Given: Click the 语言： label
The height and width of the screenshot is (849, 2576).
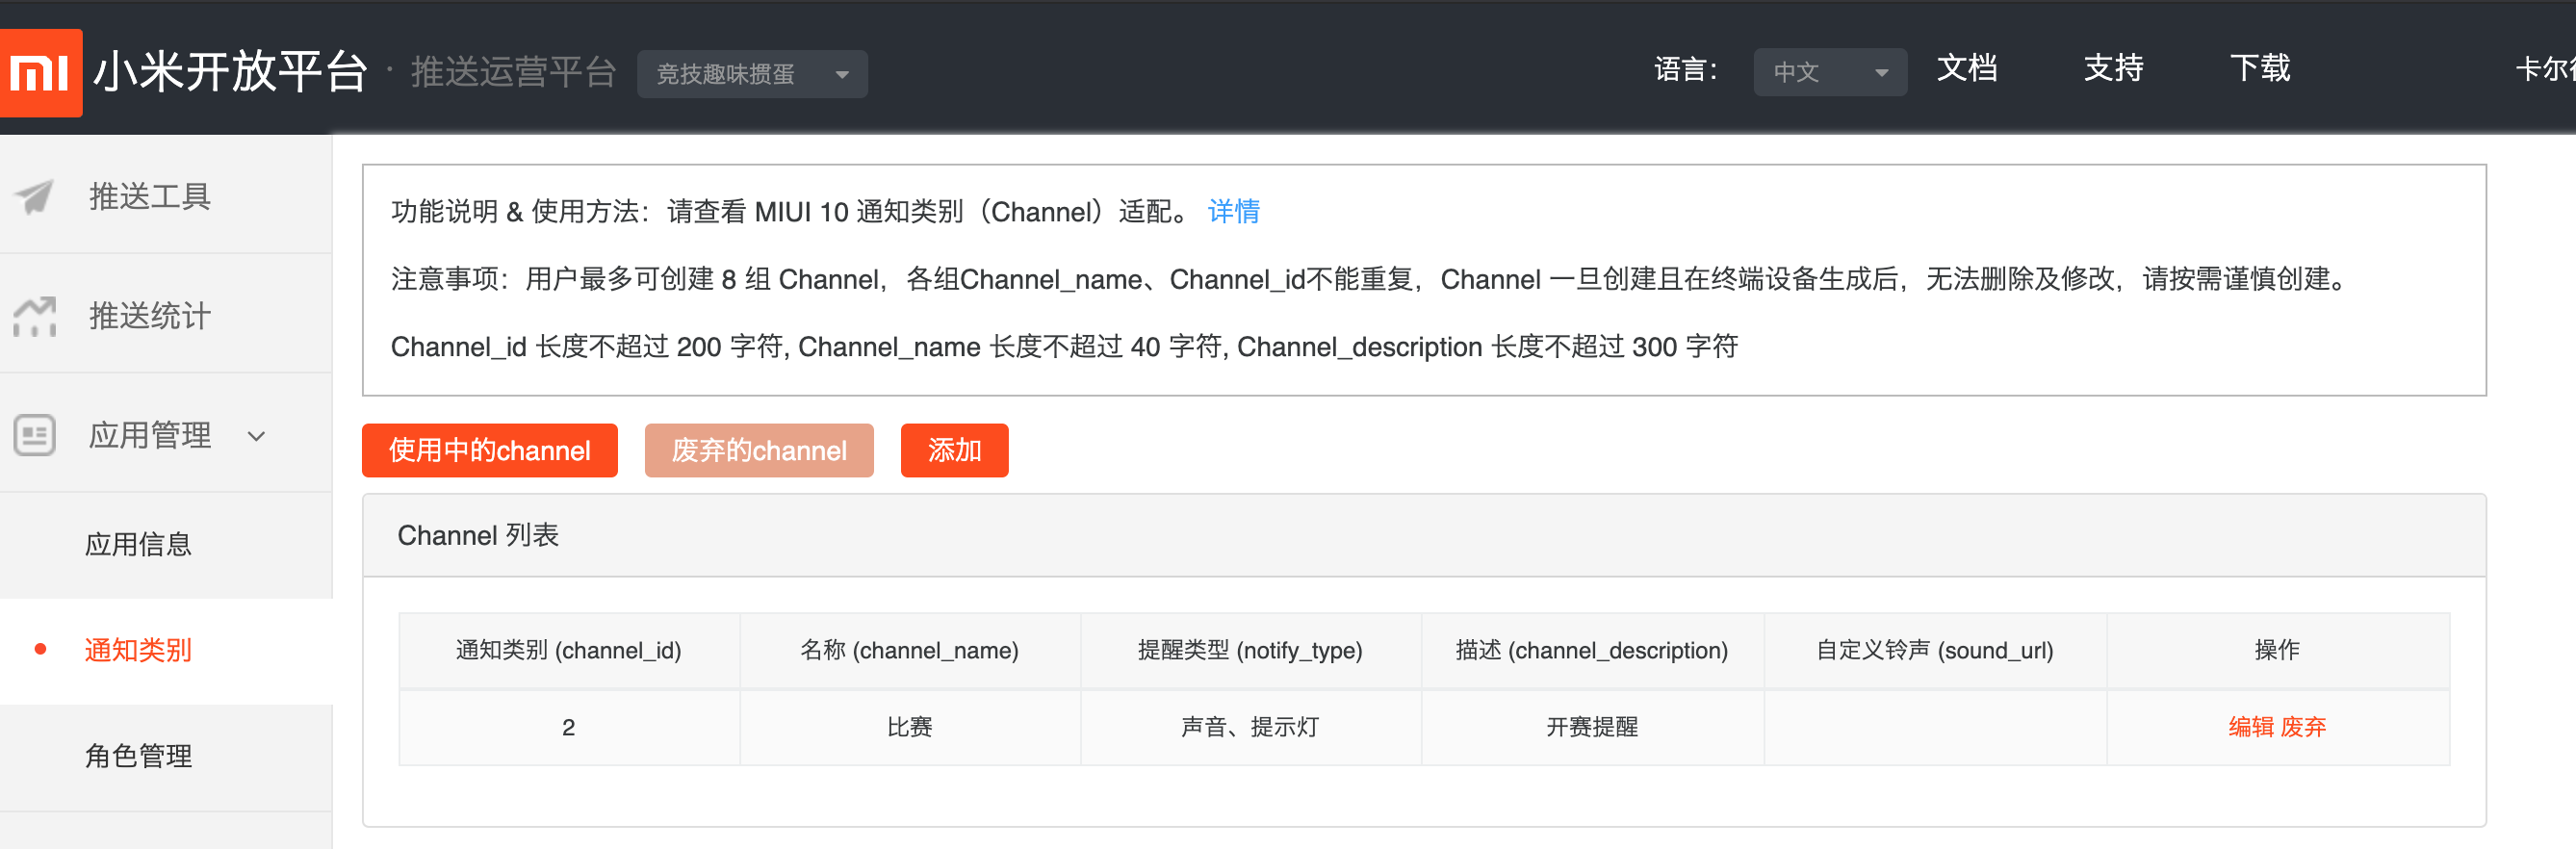Looking at the screenshot, I should point(1687,69).
